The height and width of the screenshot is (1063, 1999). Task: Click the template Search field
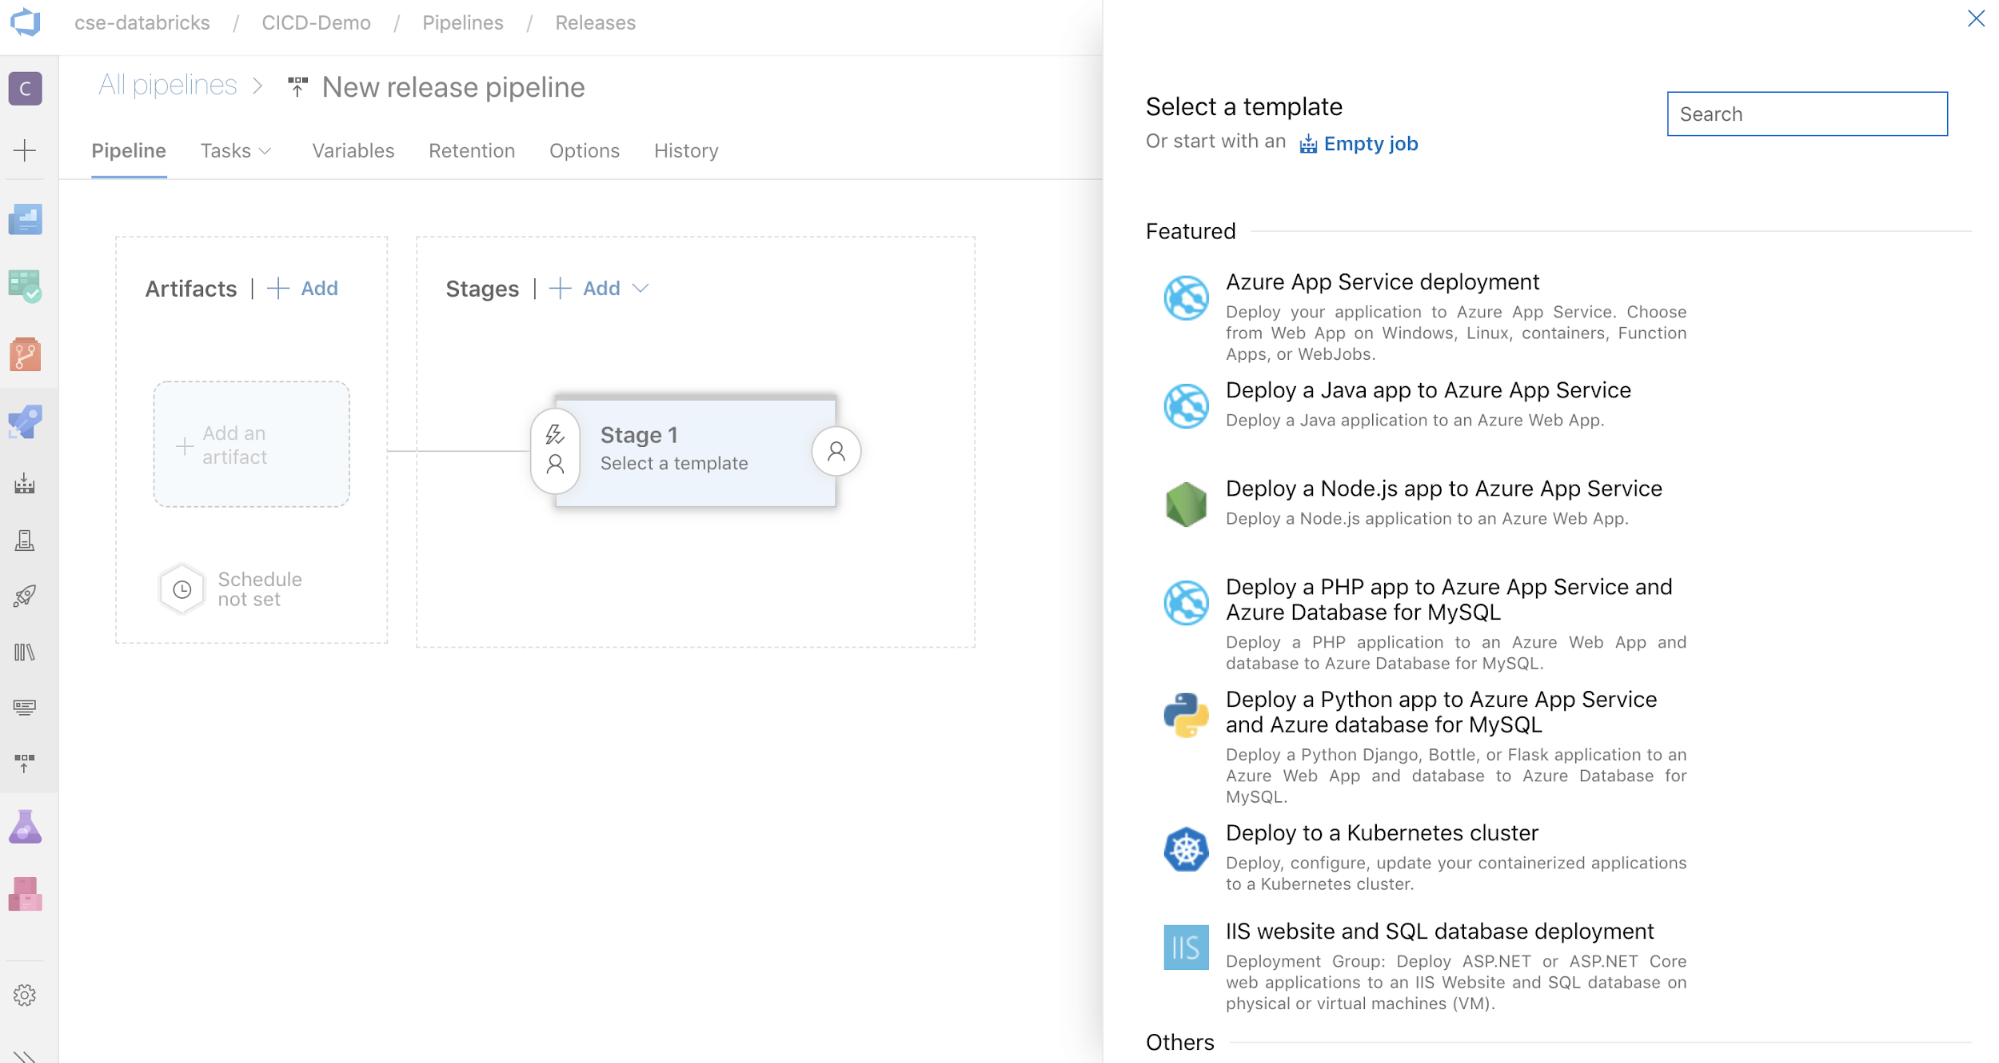1806,114
